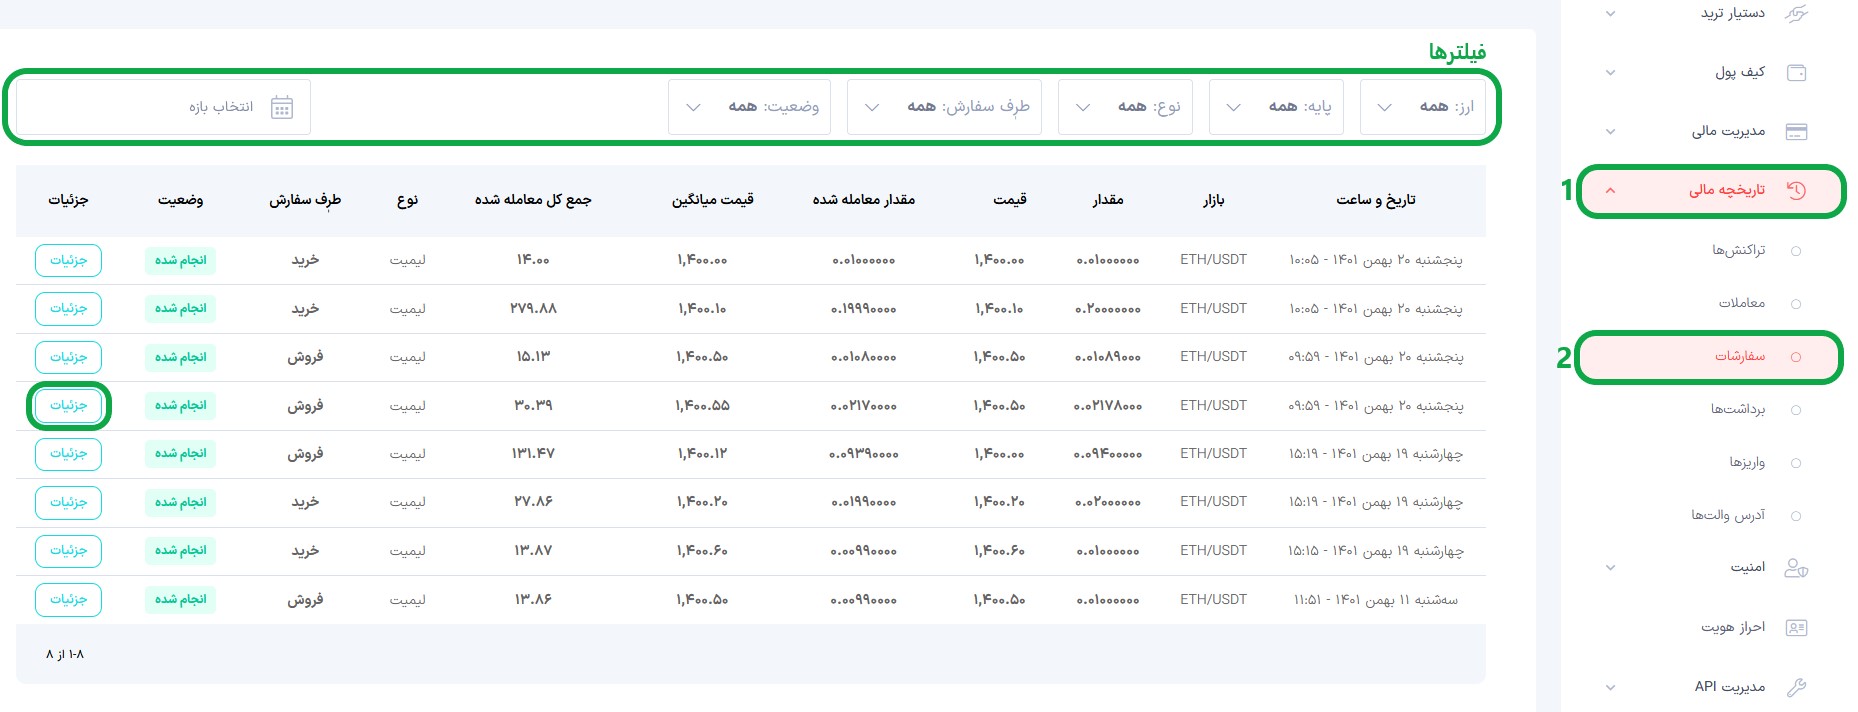1858x712 pixels.
Task: Open the سفارشات orders submenu item
Action: 1740,357
